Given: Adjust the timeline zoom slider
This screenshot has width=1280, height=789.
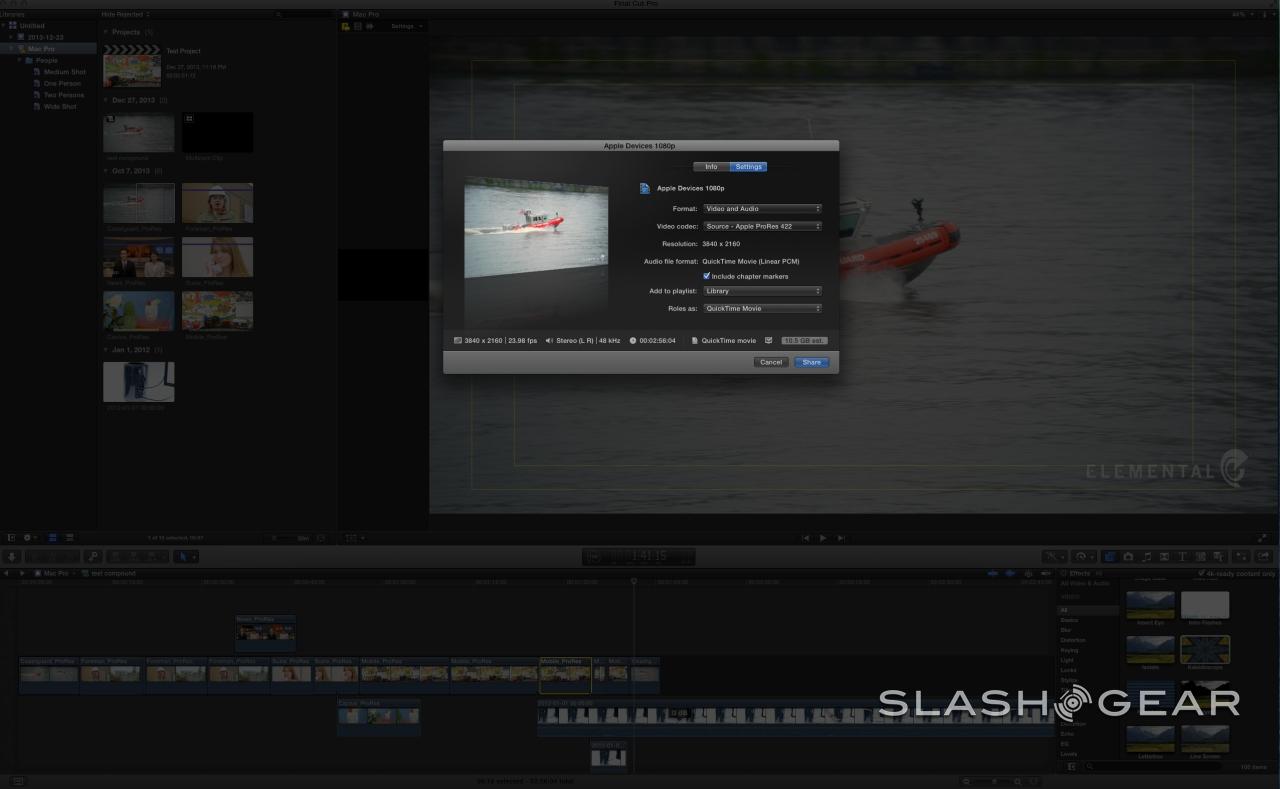Looking at the screenshot, I should tap(996, 781).
